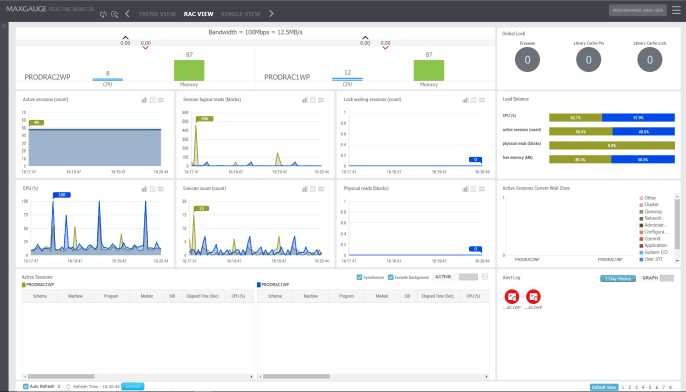The height and width of the screenshot is (392, 686).
Task: Open the second red alert icon in the Alert Log
Action: coord(533,297)
